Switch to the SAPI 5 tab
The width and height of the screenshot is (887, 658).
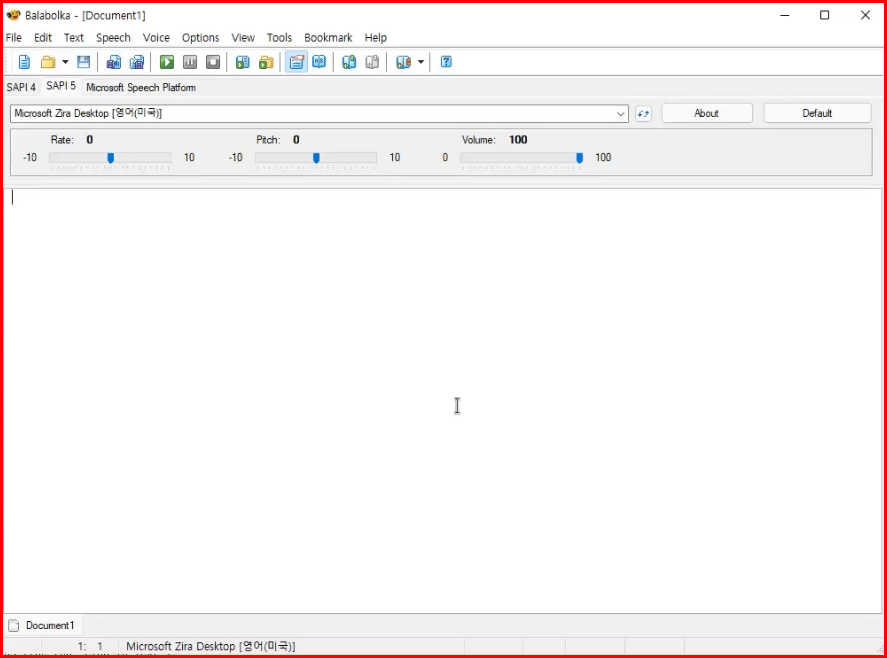coord(61,86)
